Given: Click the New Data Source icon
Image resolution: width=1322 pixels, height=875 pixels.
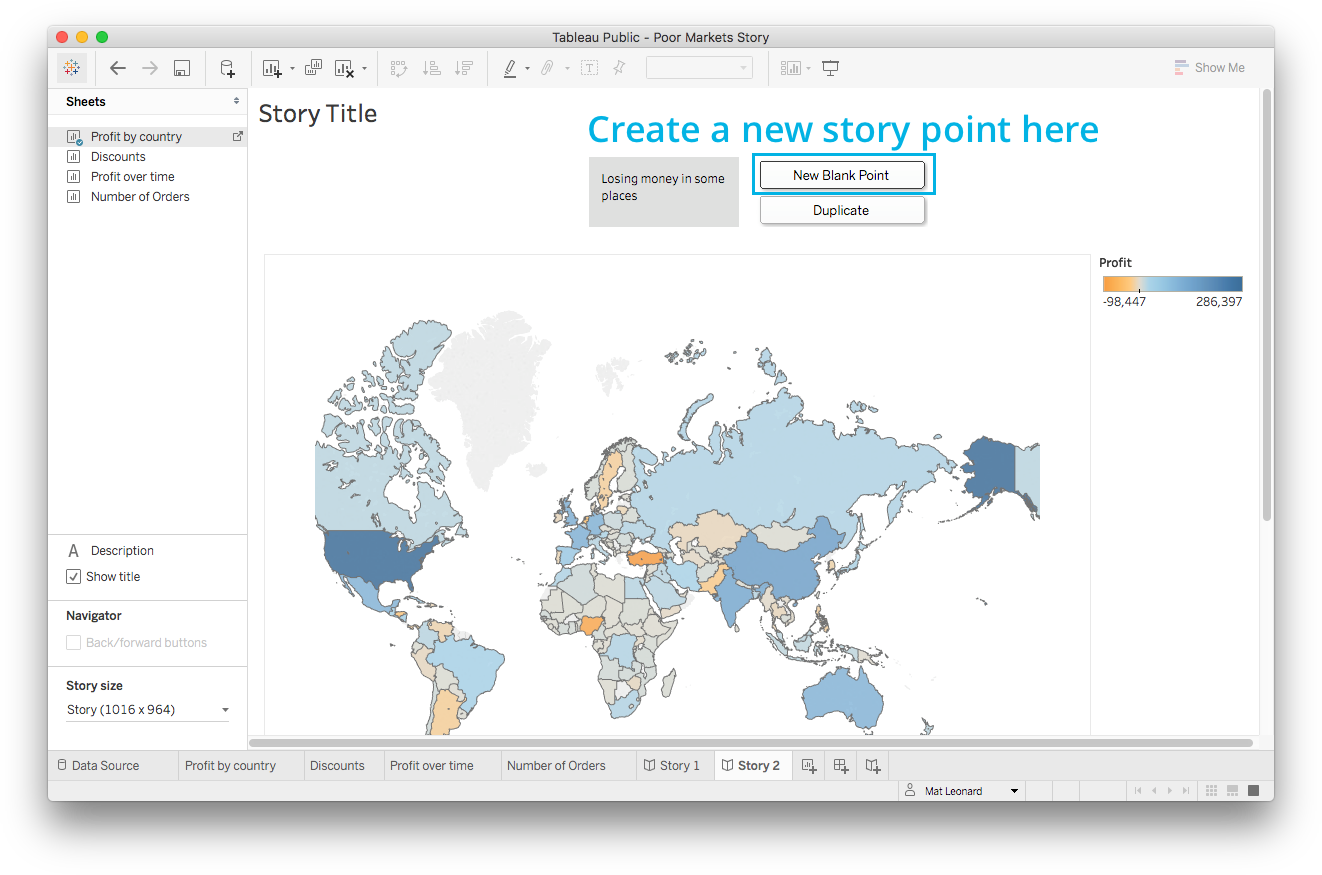Looking at the screenshot, I should pos(228,68).
